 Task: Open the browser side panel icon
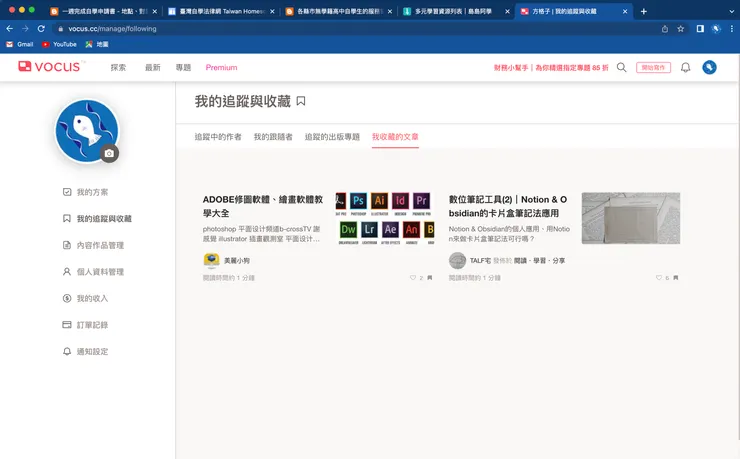700,29
